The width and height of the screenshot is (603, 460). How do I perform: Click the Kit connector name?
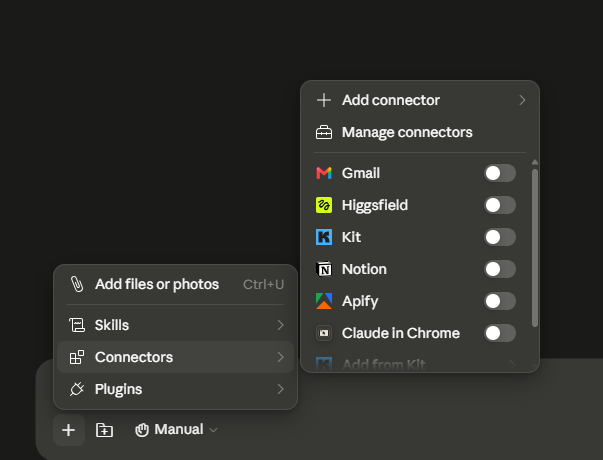pos(351,237)
